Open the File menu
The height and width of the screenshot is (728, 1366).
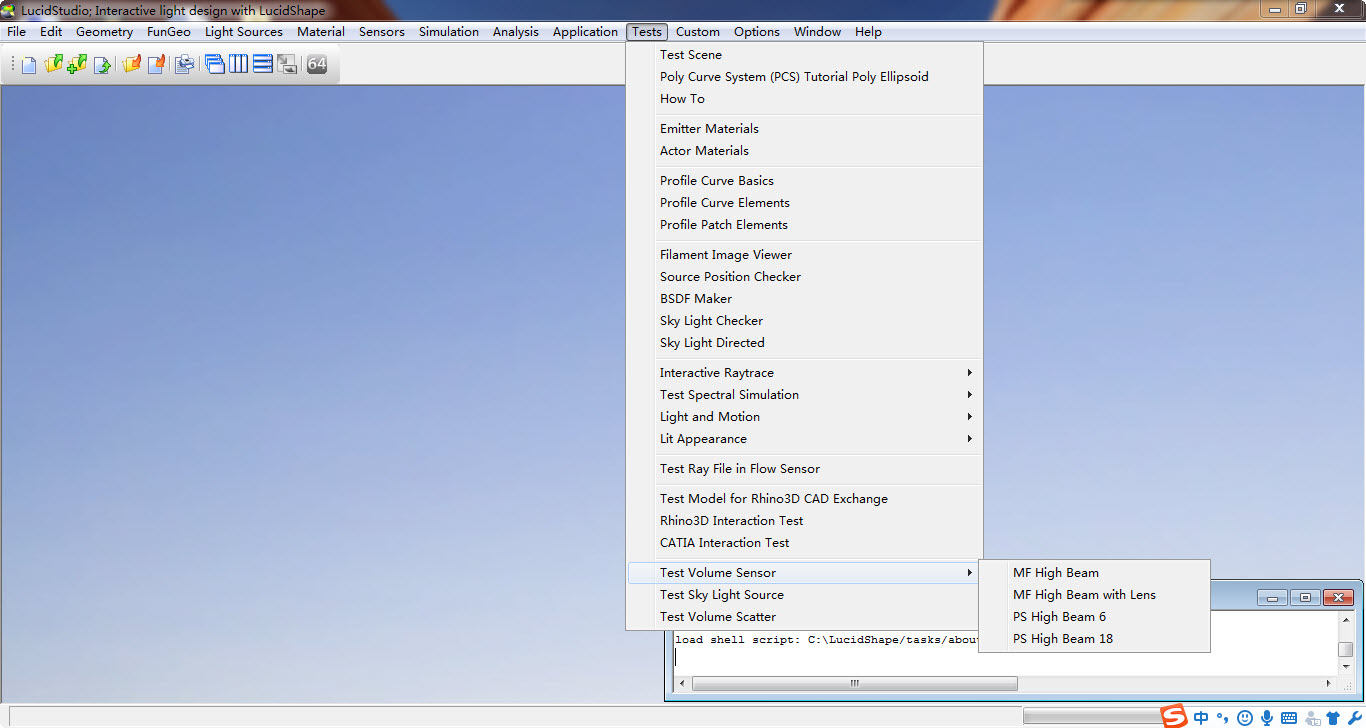pyautogui.click(x=17, y=32)
